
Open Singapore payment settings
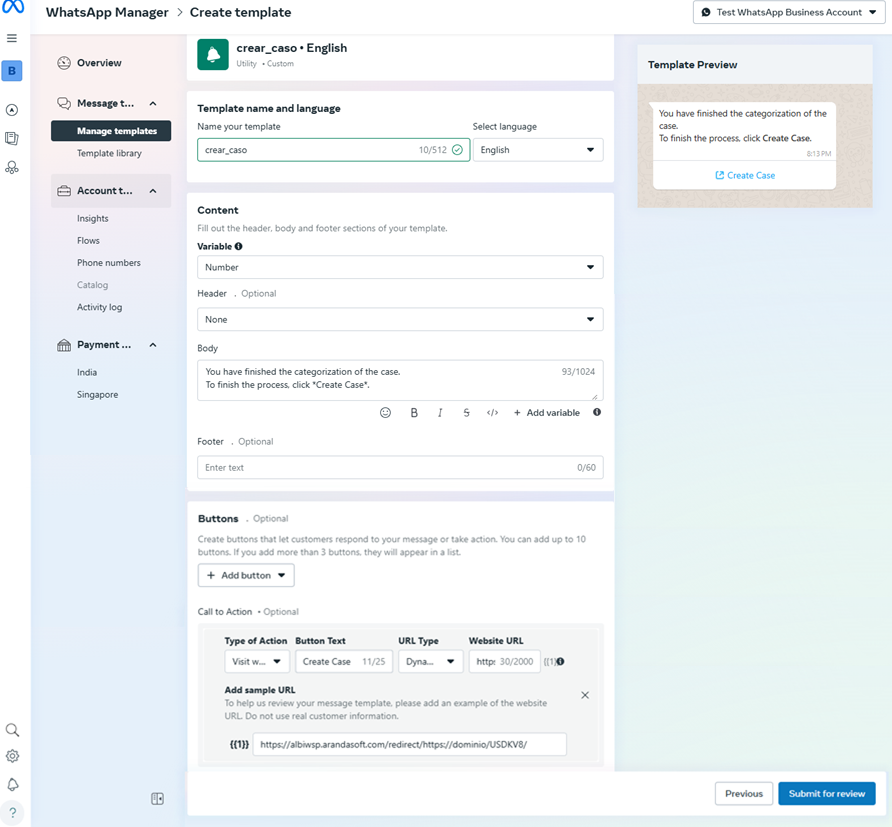pos(97,395)
